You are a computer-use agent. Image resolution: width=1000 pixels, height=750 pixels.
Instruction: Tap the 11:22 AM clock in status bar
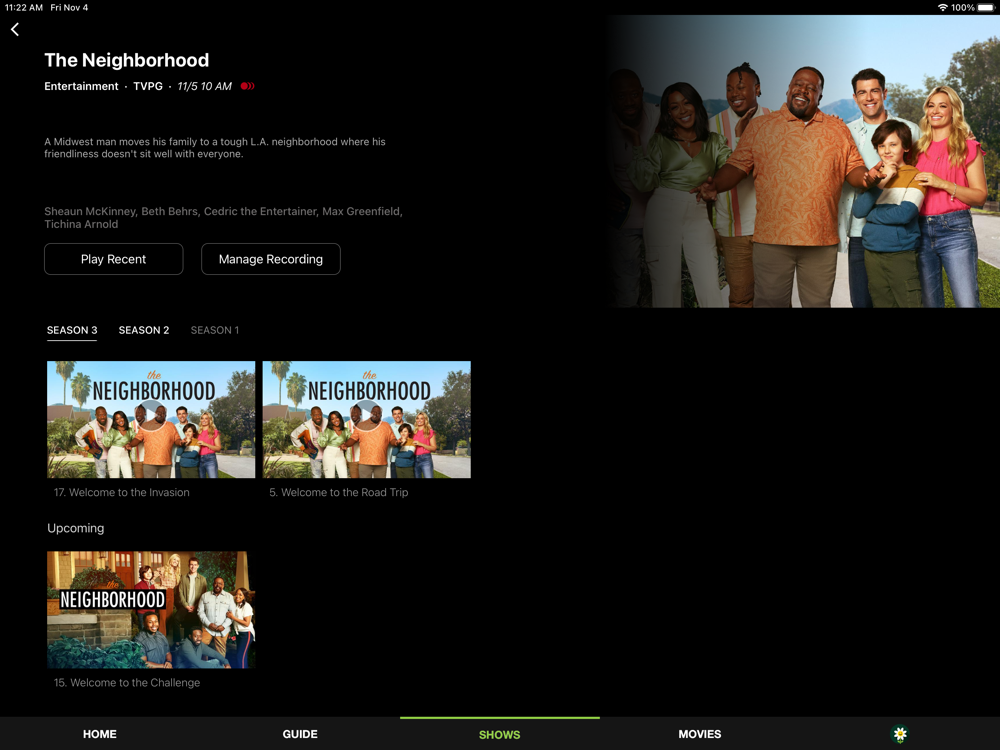tap(24, 8)
